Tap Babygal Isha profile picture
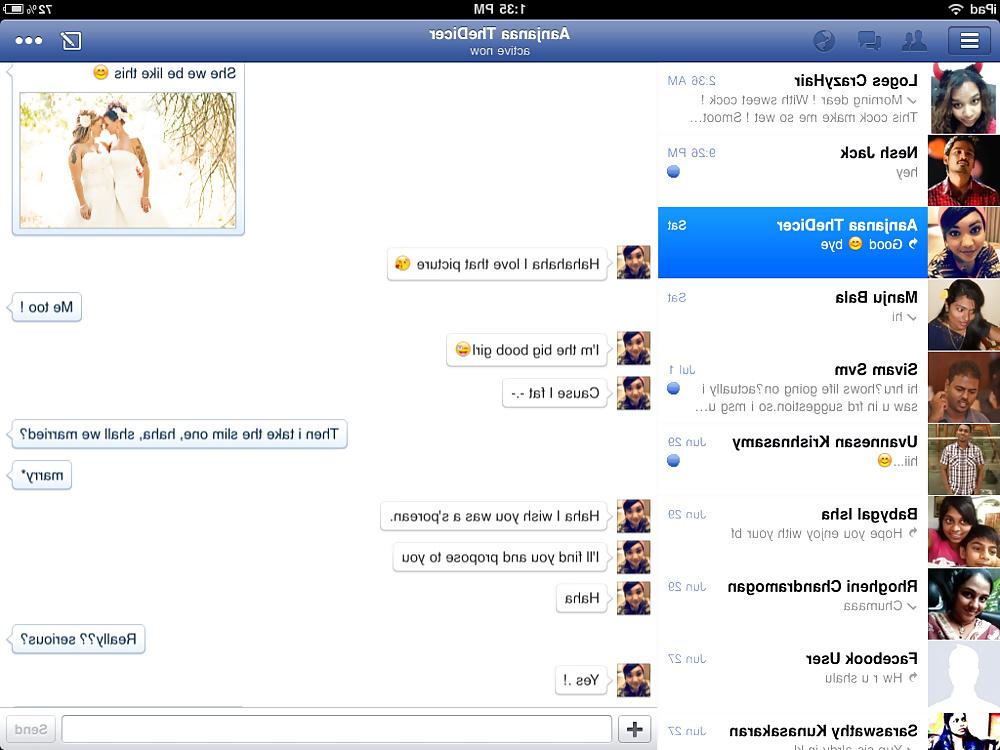The height and width of the screenshot is (750, 1000). pos(964,531)
